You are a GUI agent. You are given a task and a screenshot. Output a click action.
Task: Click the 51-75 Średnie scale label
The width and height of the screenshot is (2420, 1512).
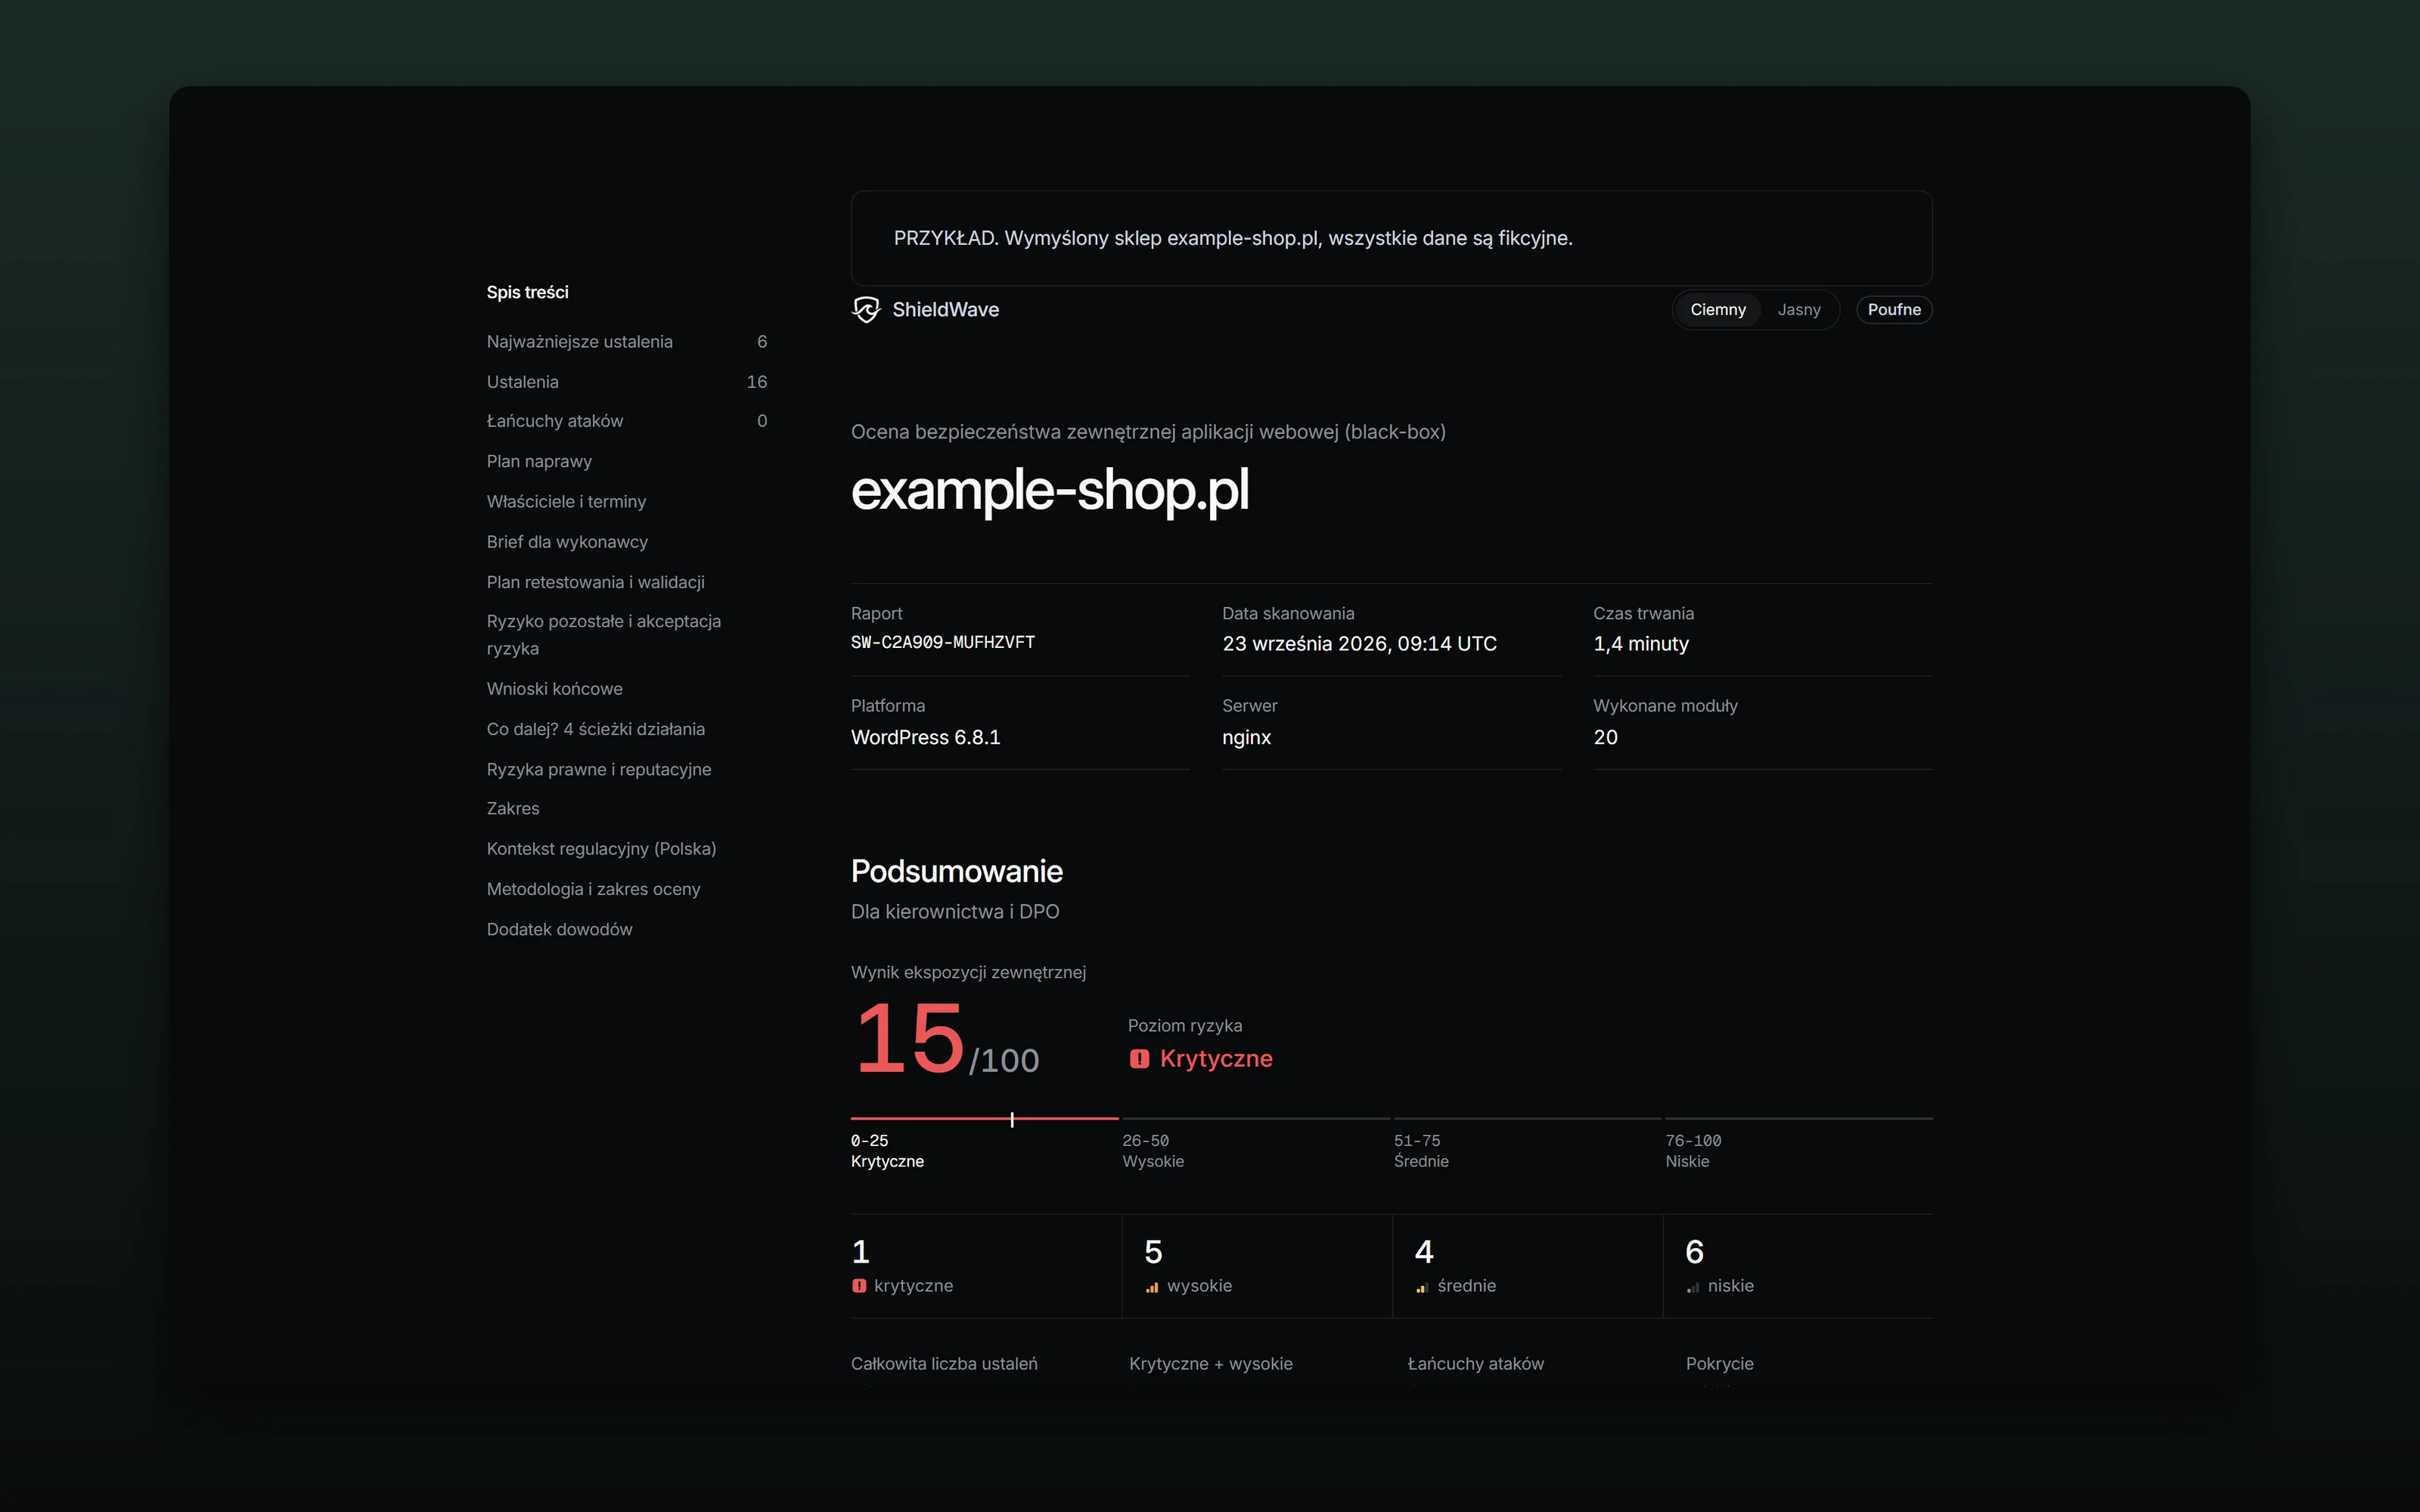1421,1151
